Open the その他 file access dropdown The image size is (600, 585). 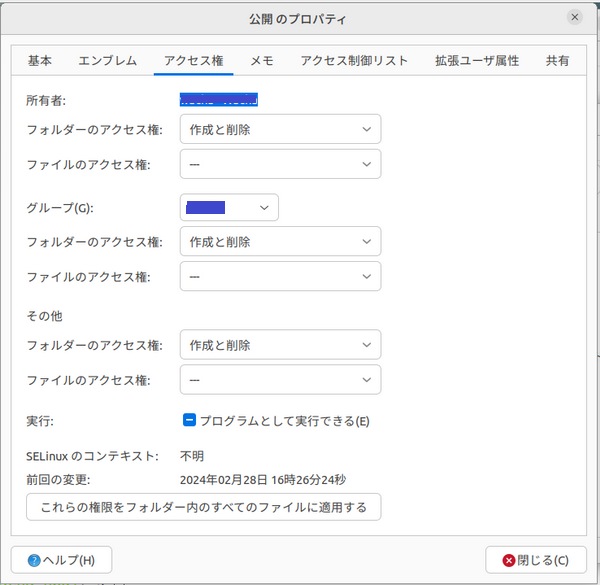[280, 380]
